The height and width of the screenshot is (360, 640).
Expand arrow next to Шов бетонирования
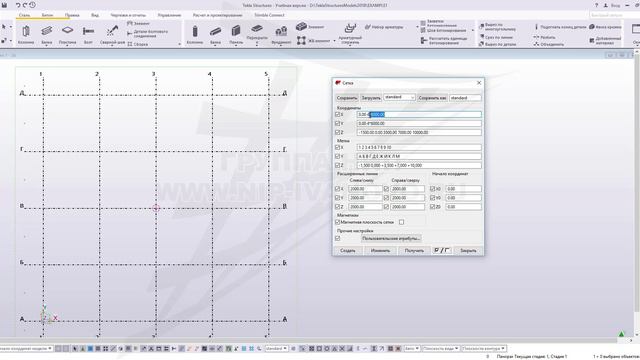[473, 30]
